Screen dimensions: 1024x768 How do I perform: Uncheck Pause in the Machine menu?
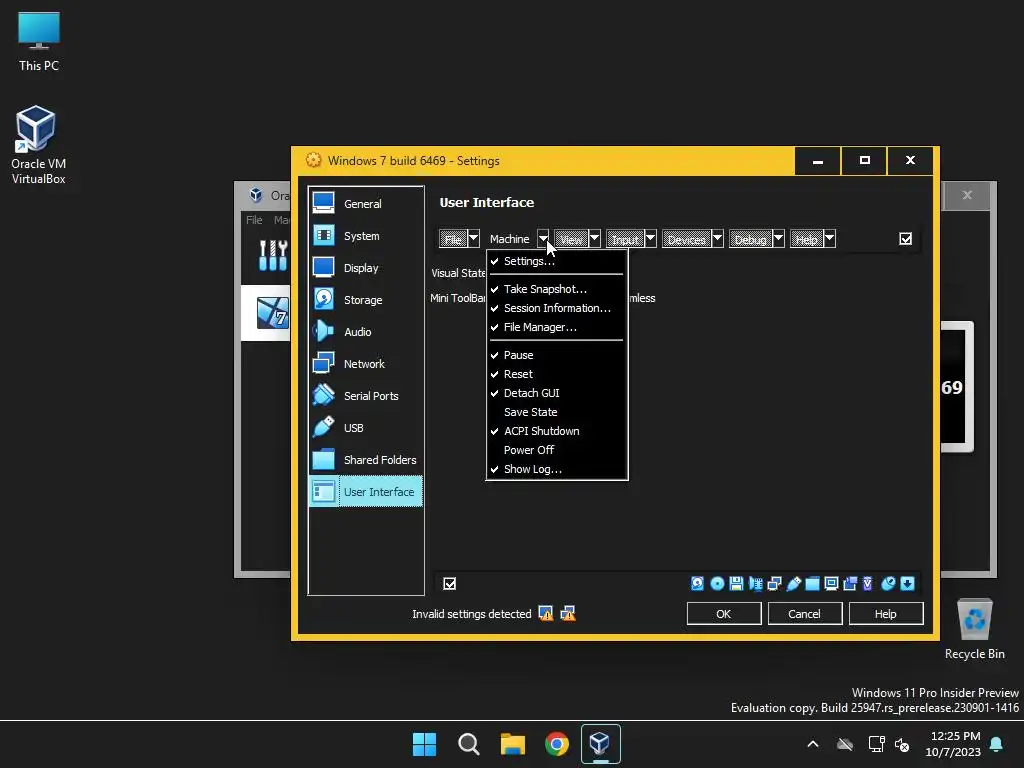click(x=556, y=355)
